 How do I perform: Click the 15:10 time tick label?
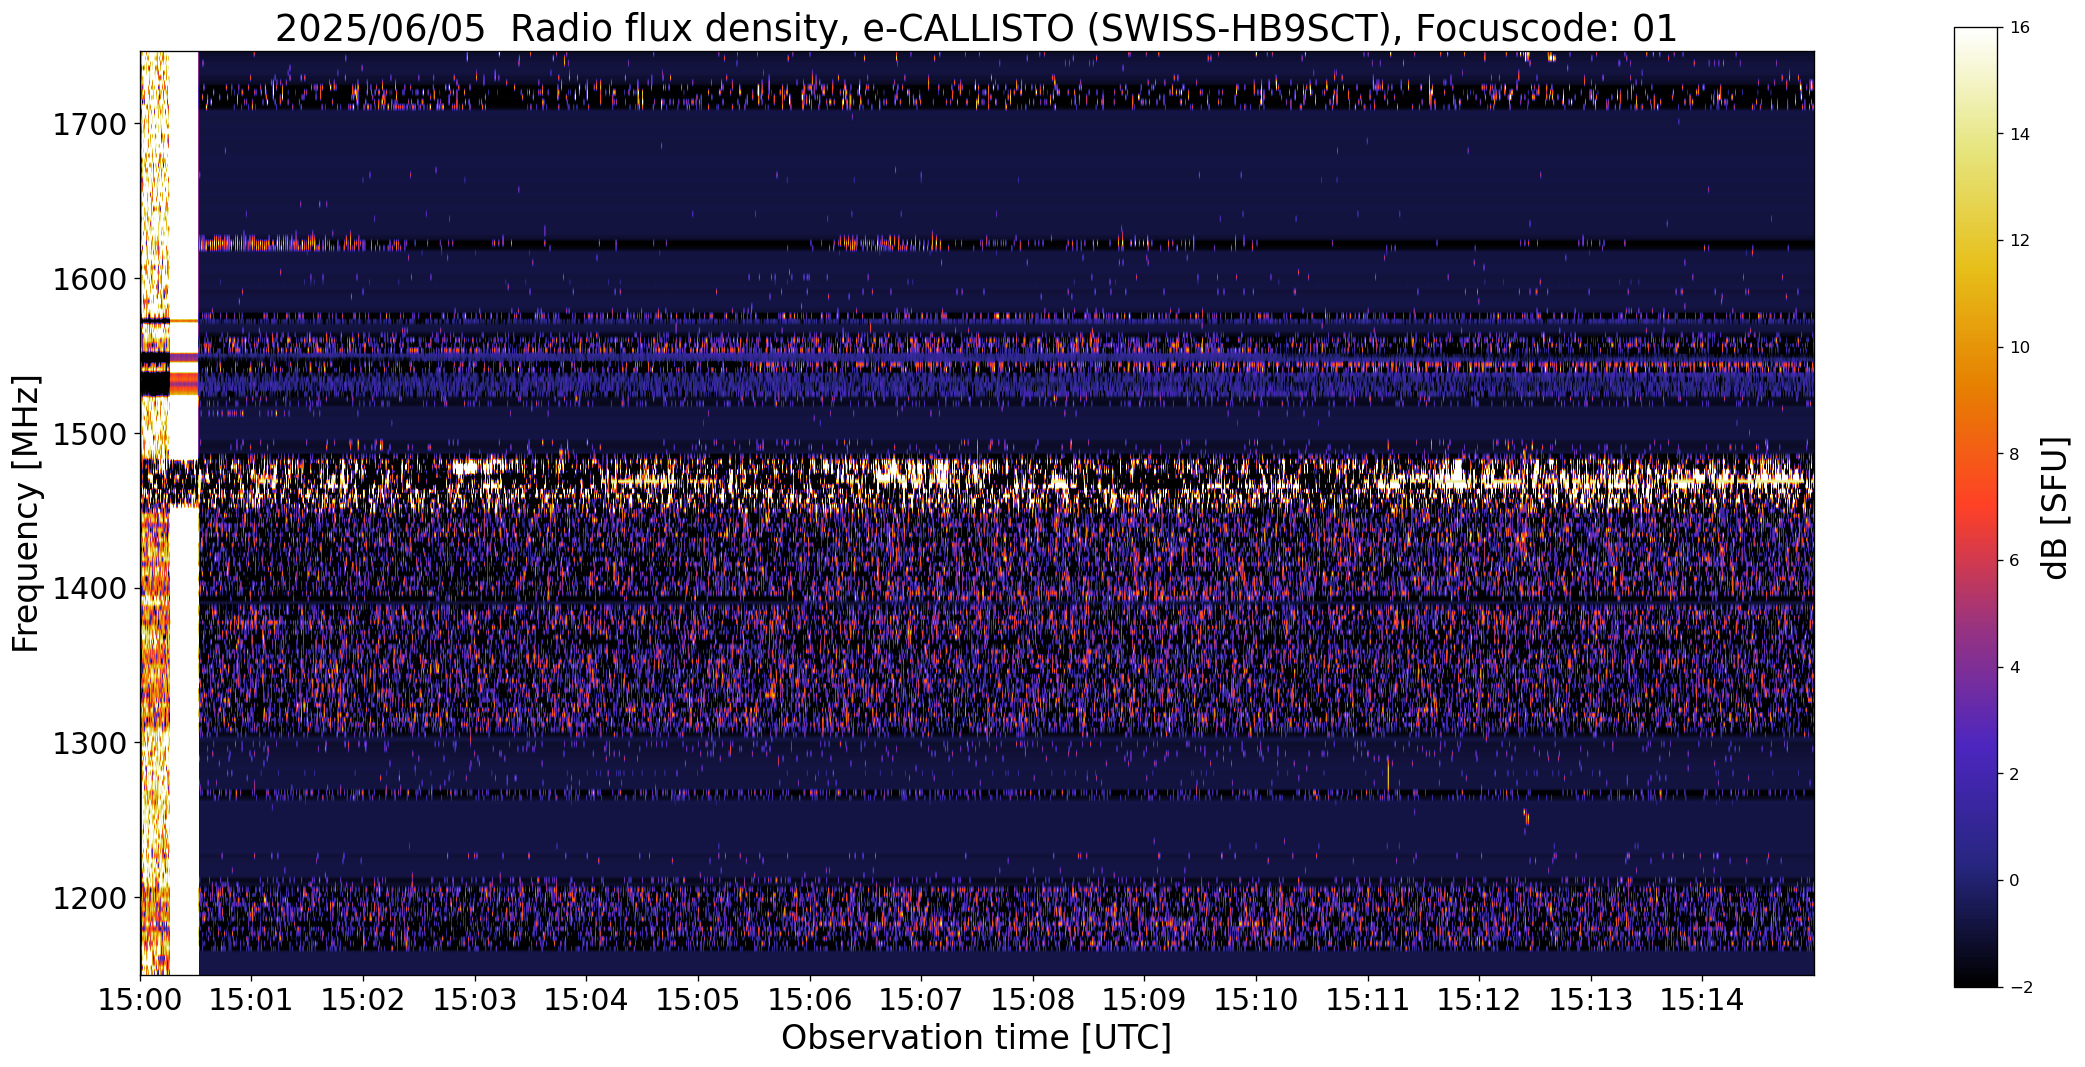pyautogui.click(x=1256, y=1000)
